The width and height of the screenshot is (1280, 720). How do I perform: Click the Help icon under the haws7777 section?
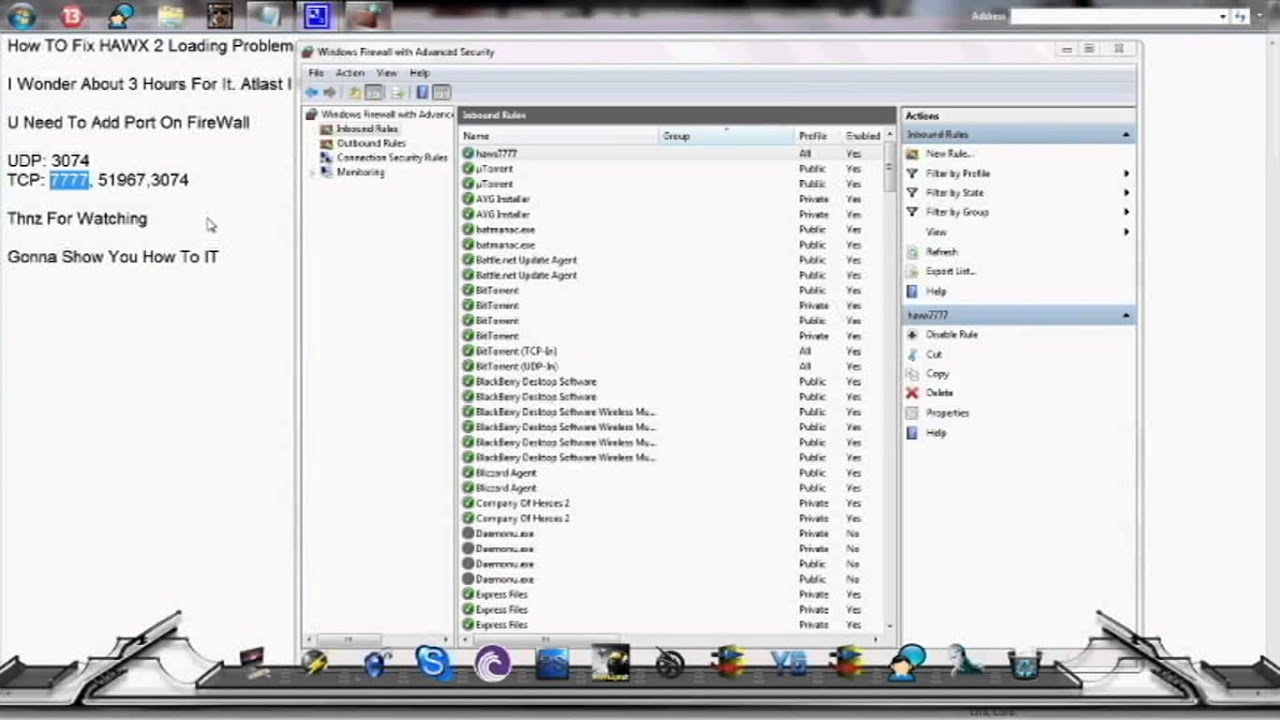(912, 433)
